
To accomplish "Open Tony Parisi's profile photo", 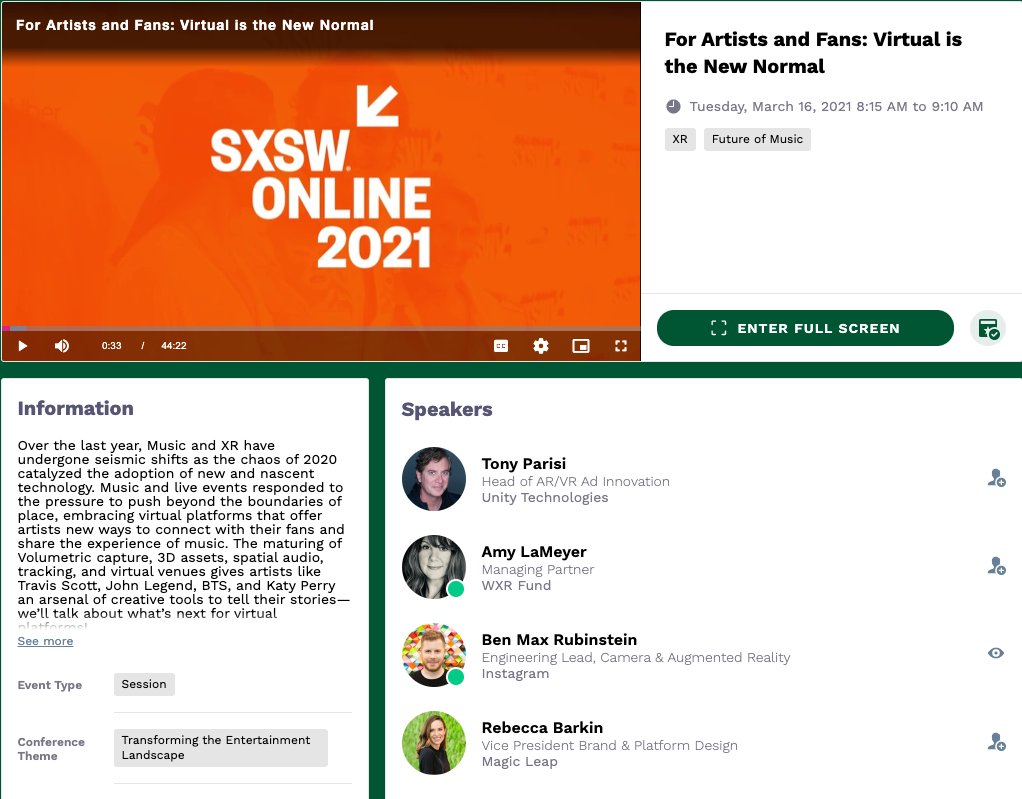I will click(434, 479).
